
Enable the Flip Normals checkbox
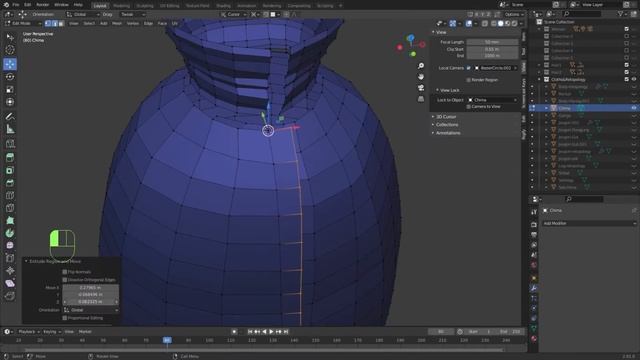[64, 271]
